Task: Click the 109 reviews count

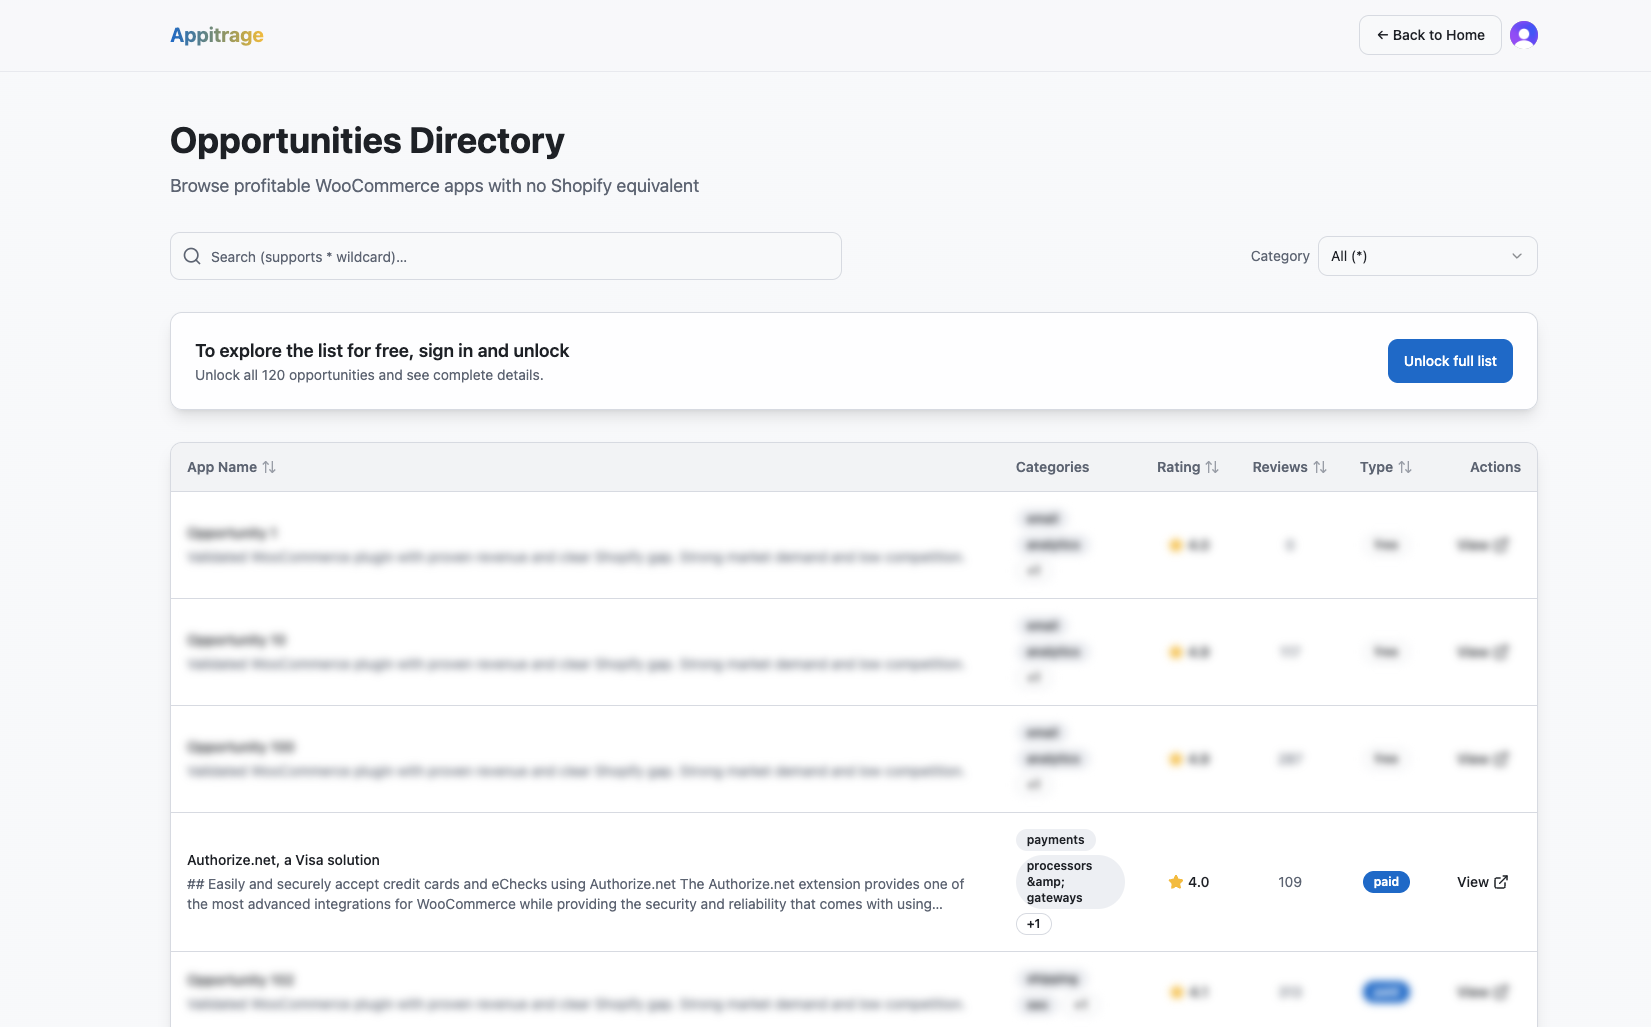Action: pos(1290,882)
